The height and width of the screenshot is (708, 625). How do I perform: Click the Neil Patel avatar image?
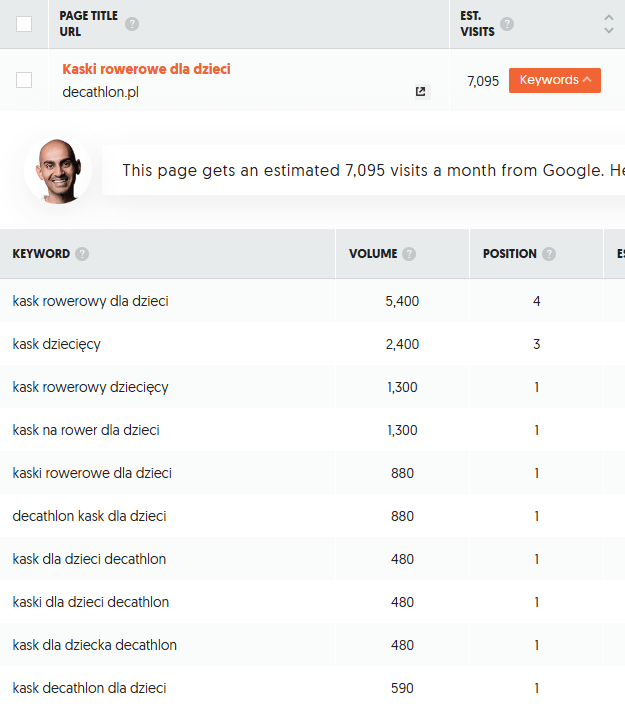click(x=58, y=171)
